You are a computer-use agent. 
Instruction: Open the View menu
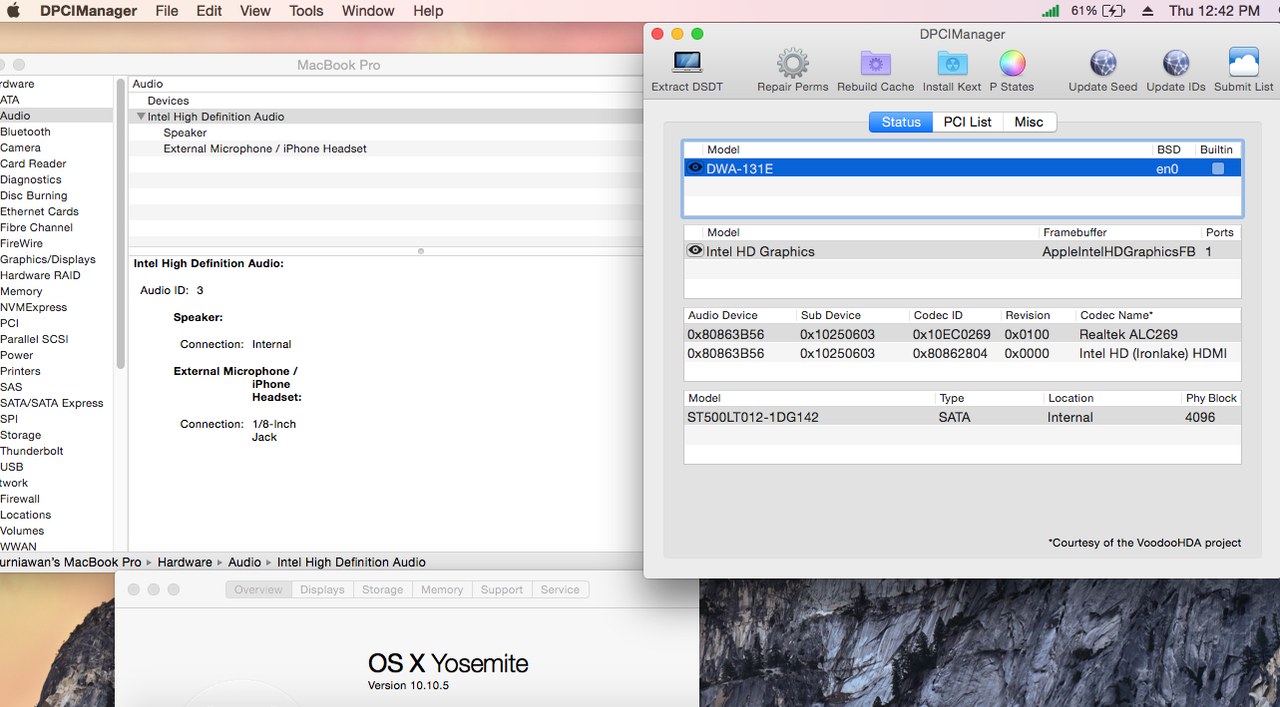(x=255, y=11)
